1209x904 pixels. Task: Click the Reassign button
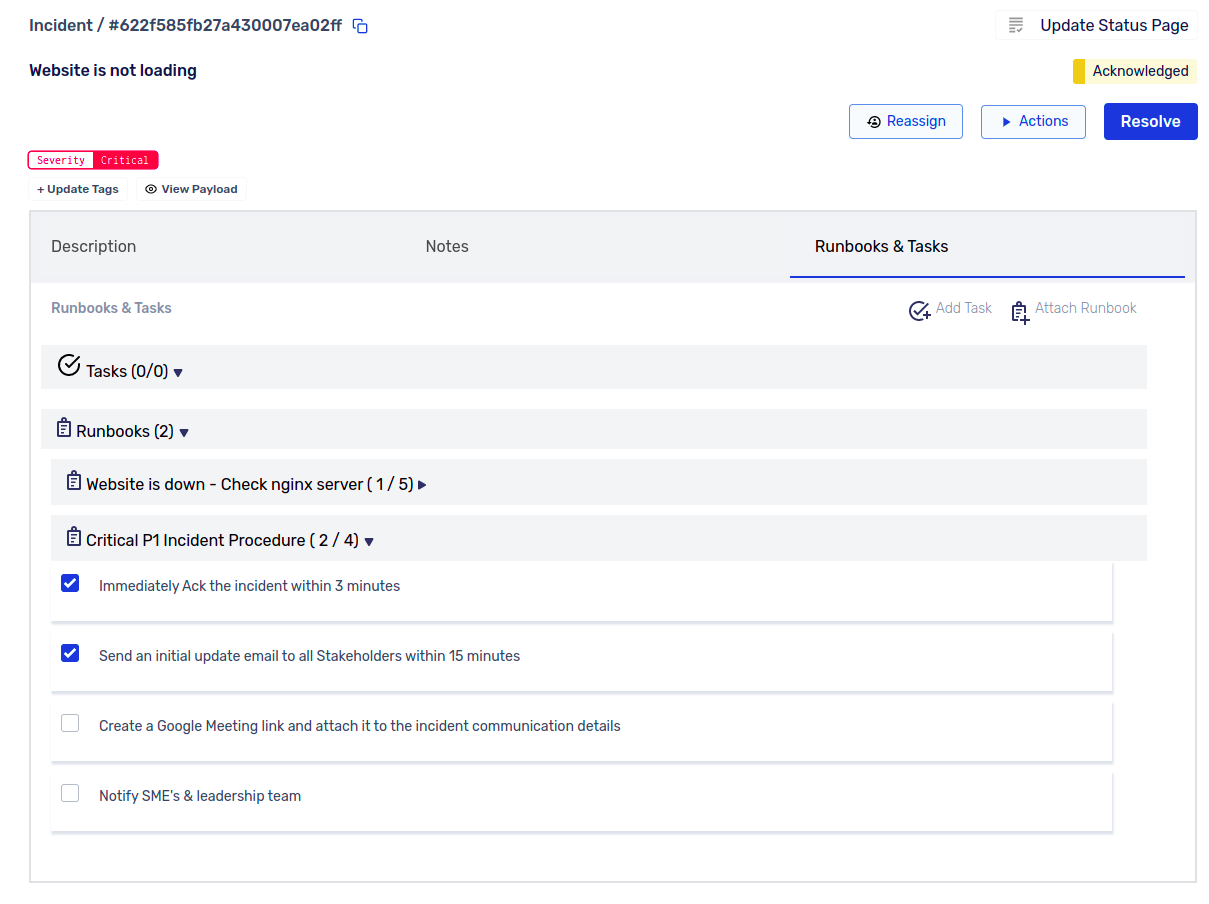coord(906,121)
